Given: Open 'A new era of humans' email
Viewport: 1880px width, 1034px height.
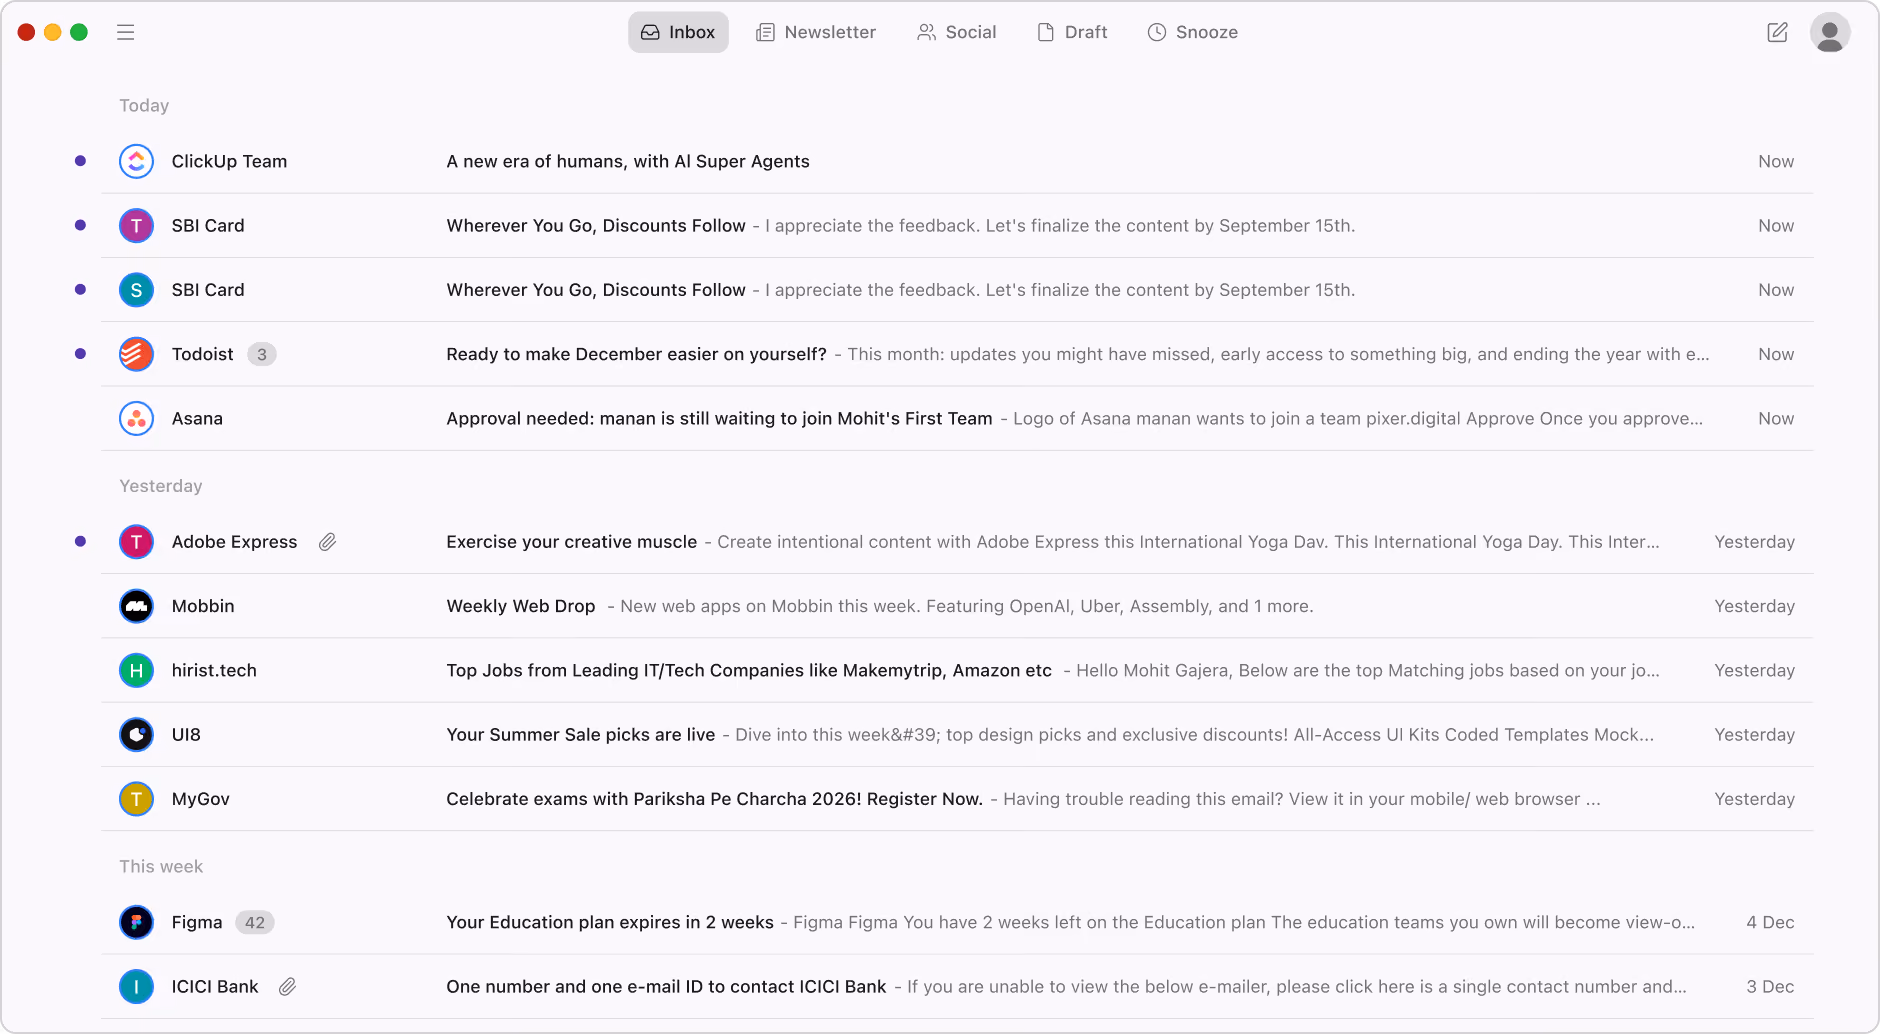Looking at the screenshot, I should 628,161.
